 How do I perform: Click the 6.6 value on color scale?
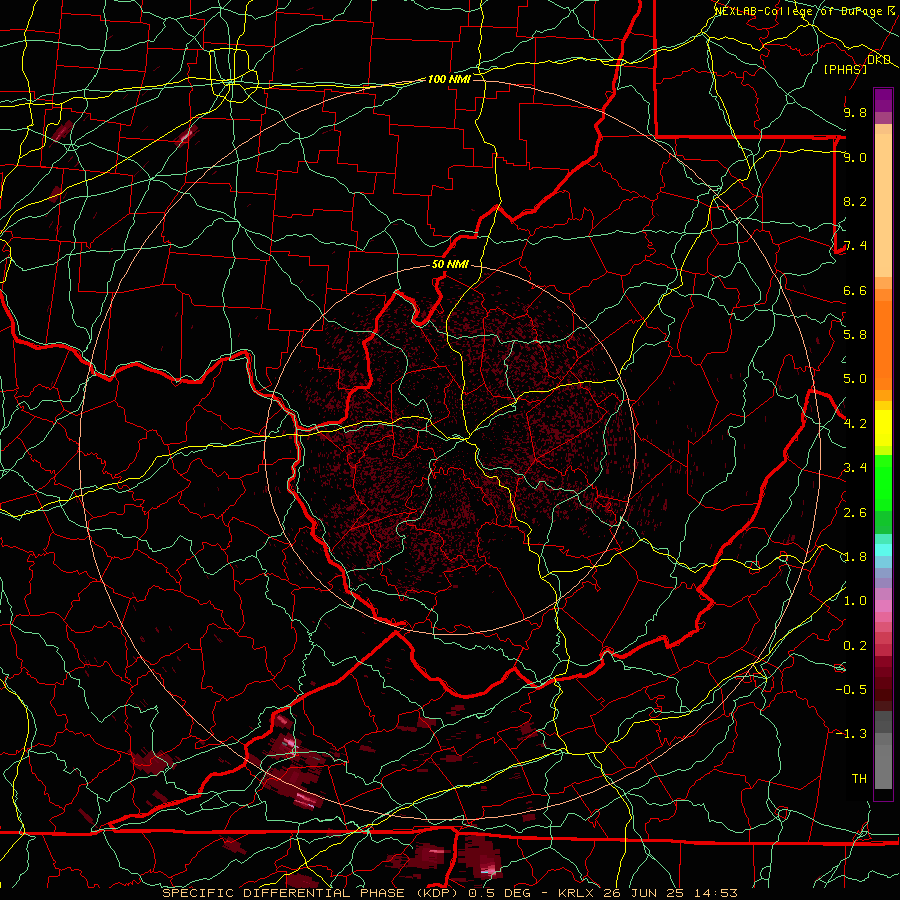click(x=855, y=290)
